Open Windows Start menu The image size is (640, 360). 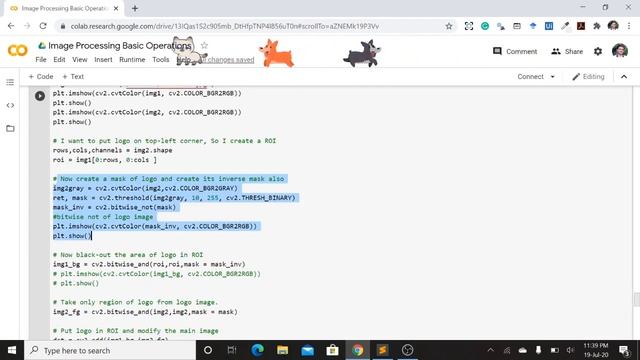point(12,350)
